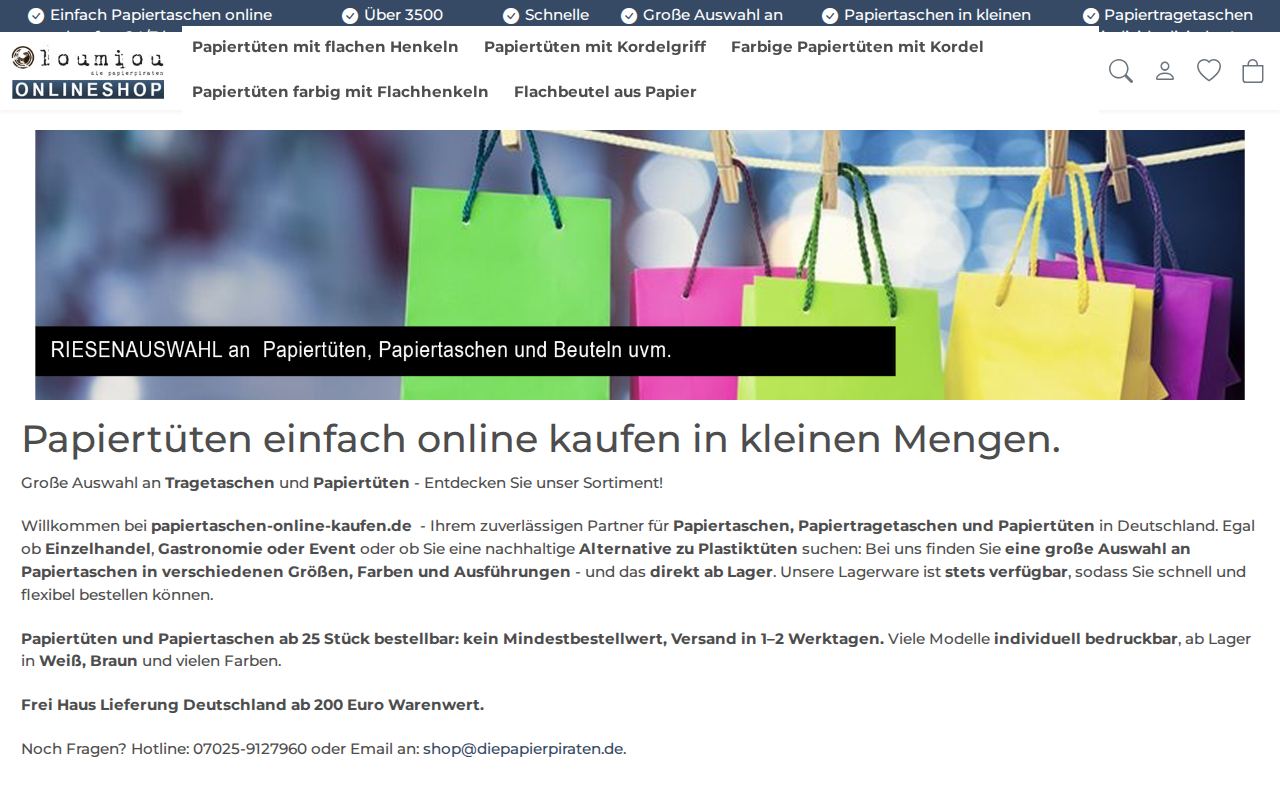Click 'Einfach Papiertaschen online' top bar text
Image resolution: width=1280 pixels, height=800 pixels.
click(x=161, y=15)
